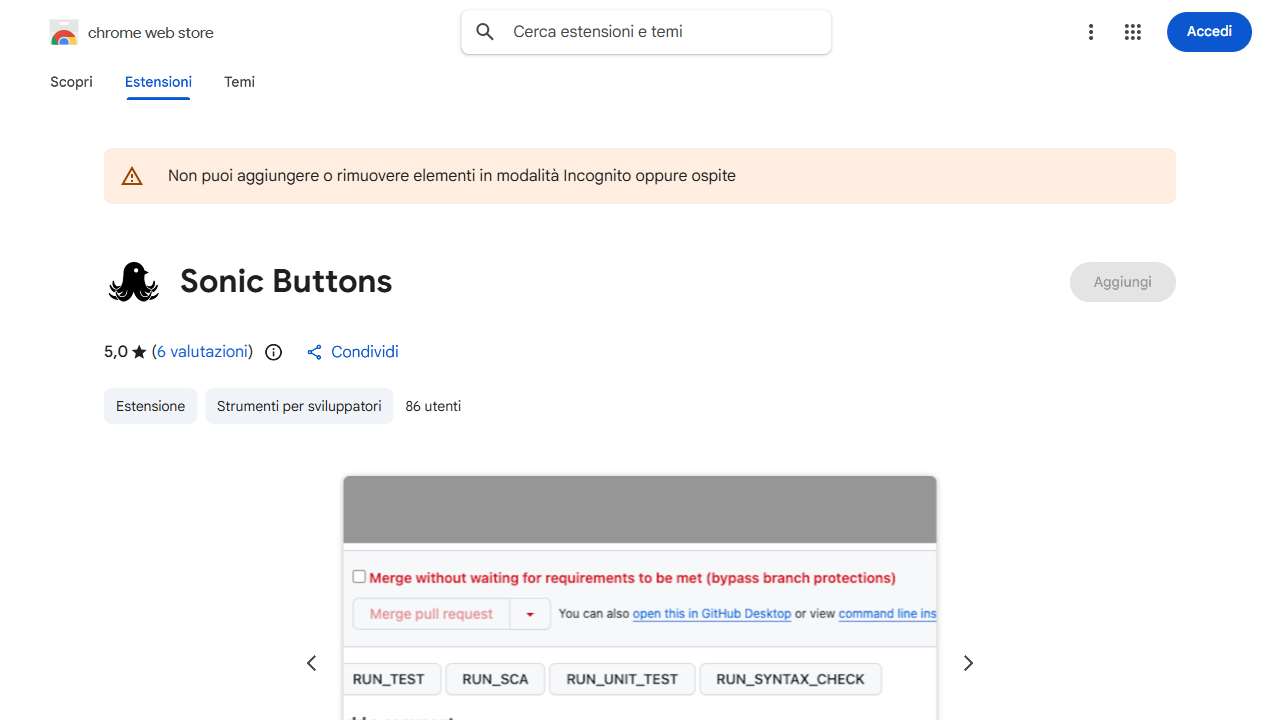Click the Aggiungi button
The height and width of the screenshot is (720, 1280).
click(x=1122, y=281)
